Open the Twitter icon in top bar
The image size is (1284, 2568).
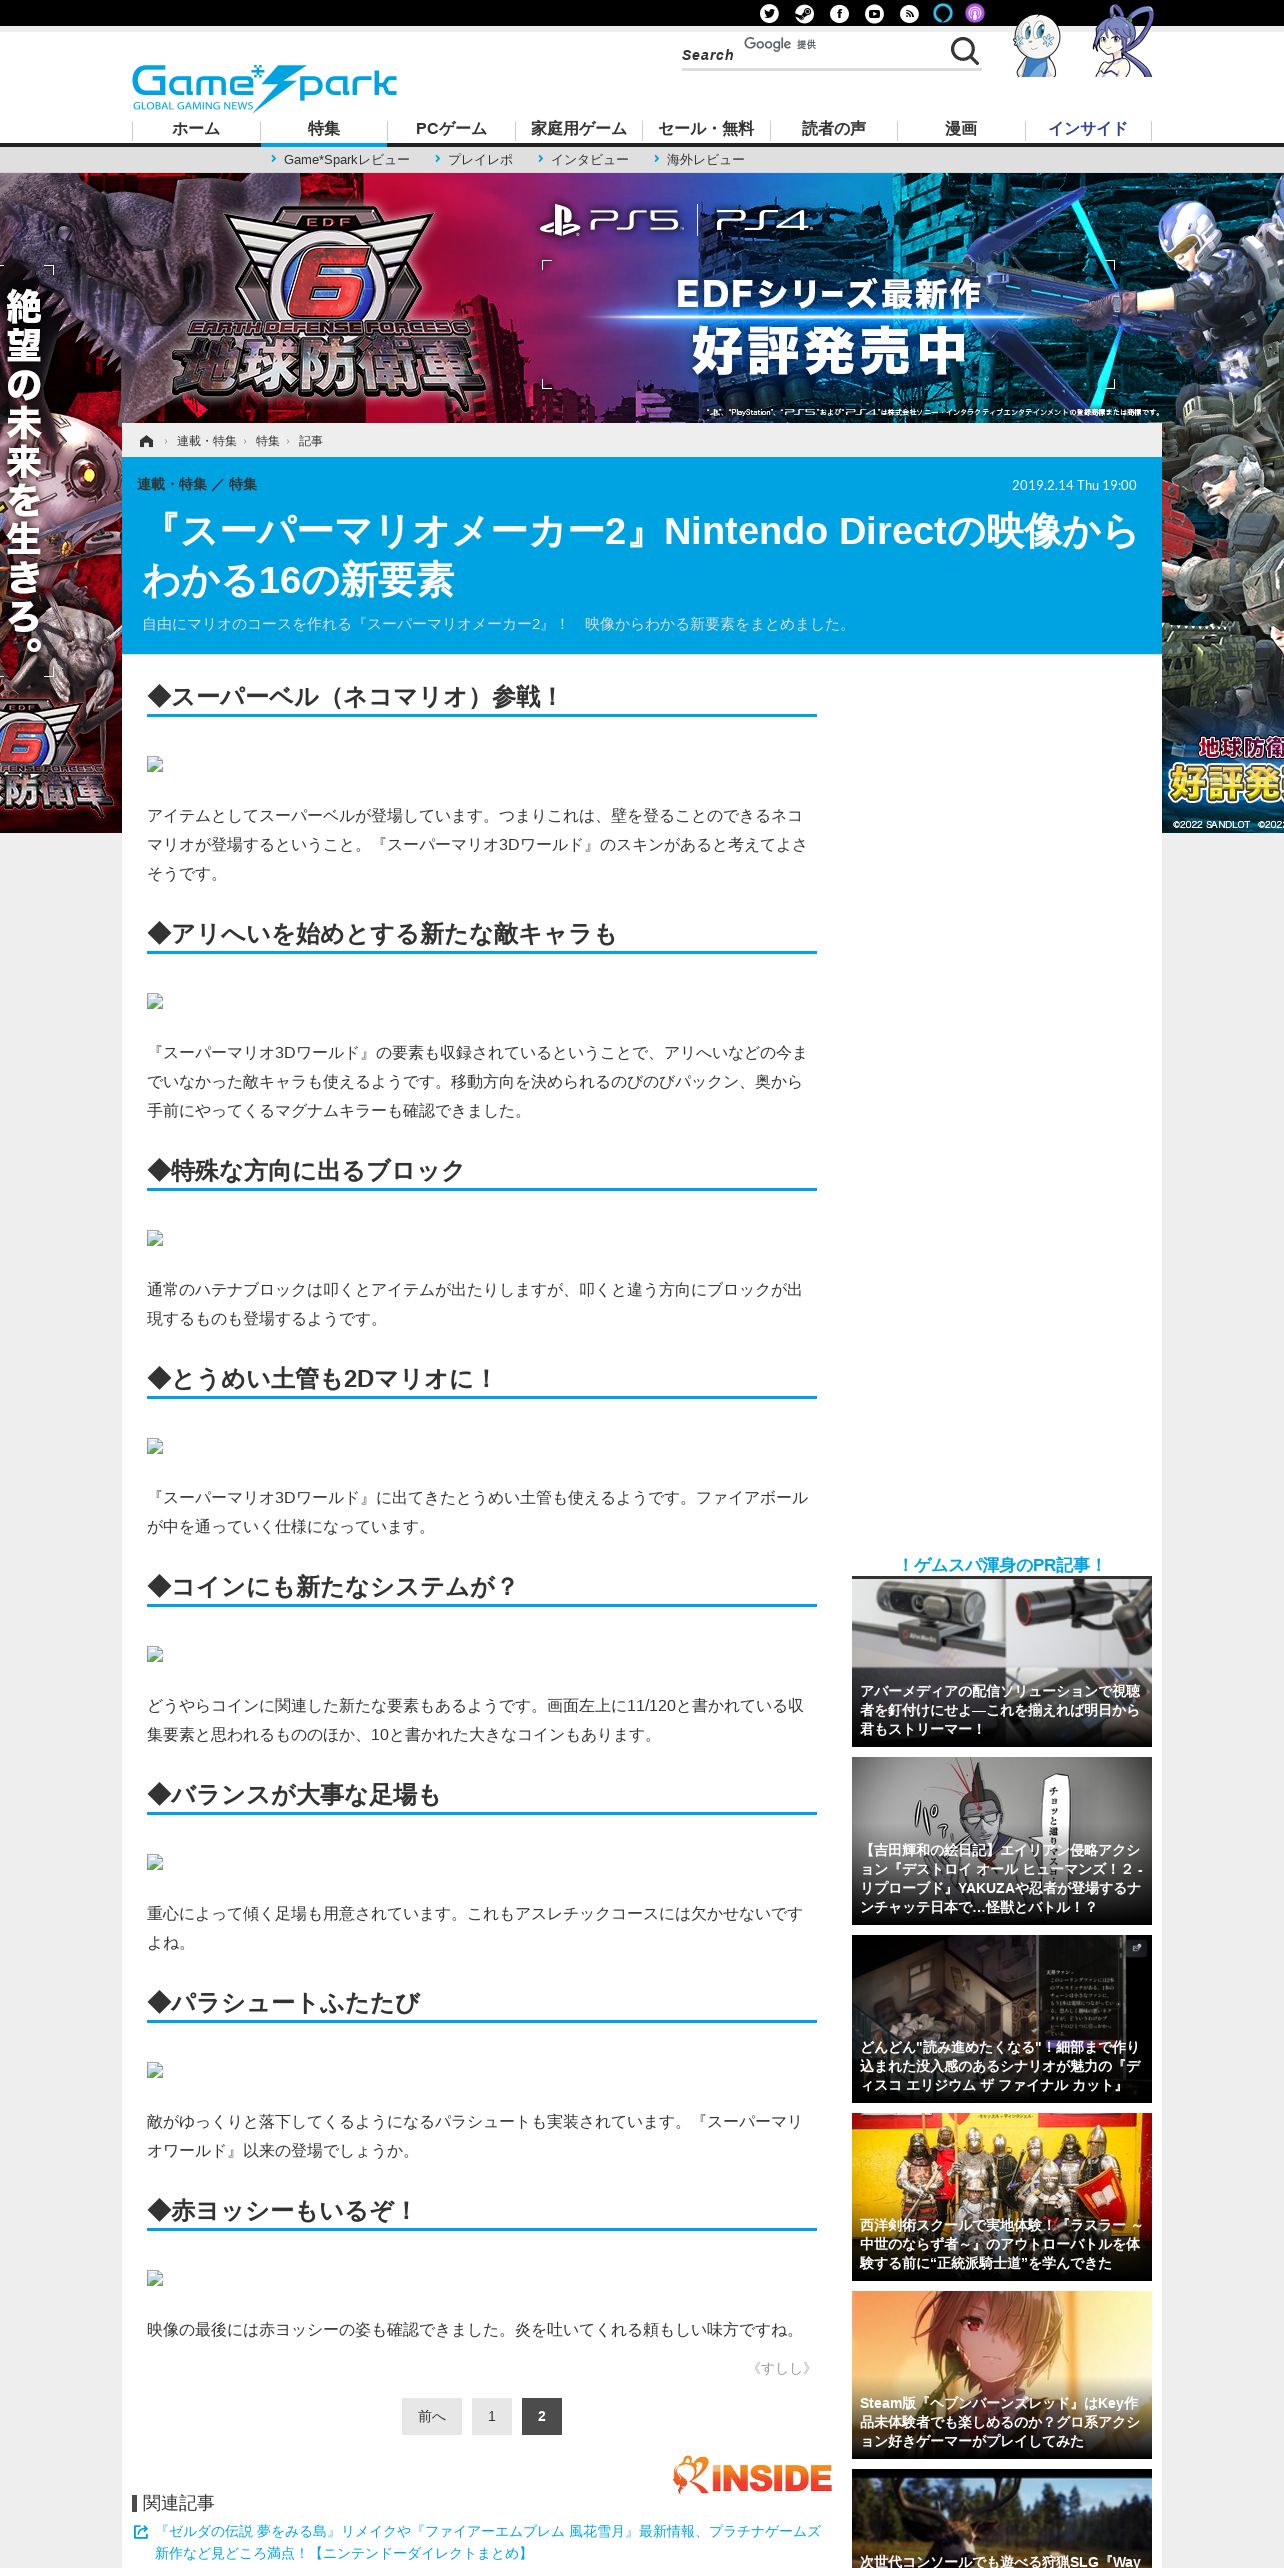769,13
